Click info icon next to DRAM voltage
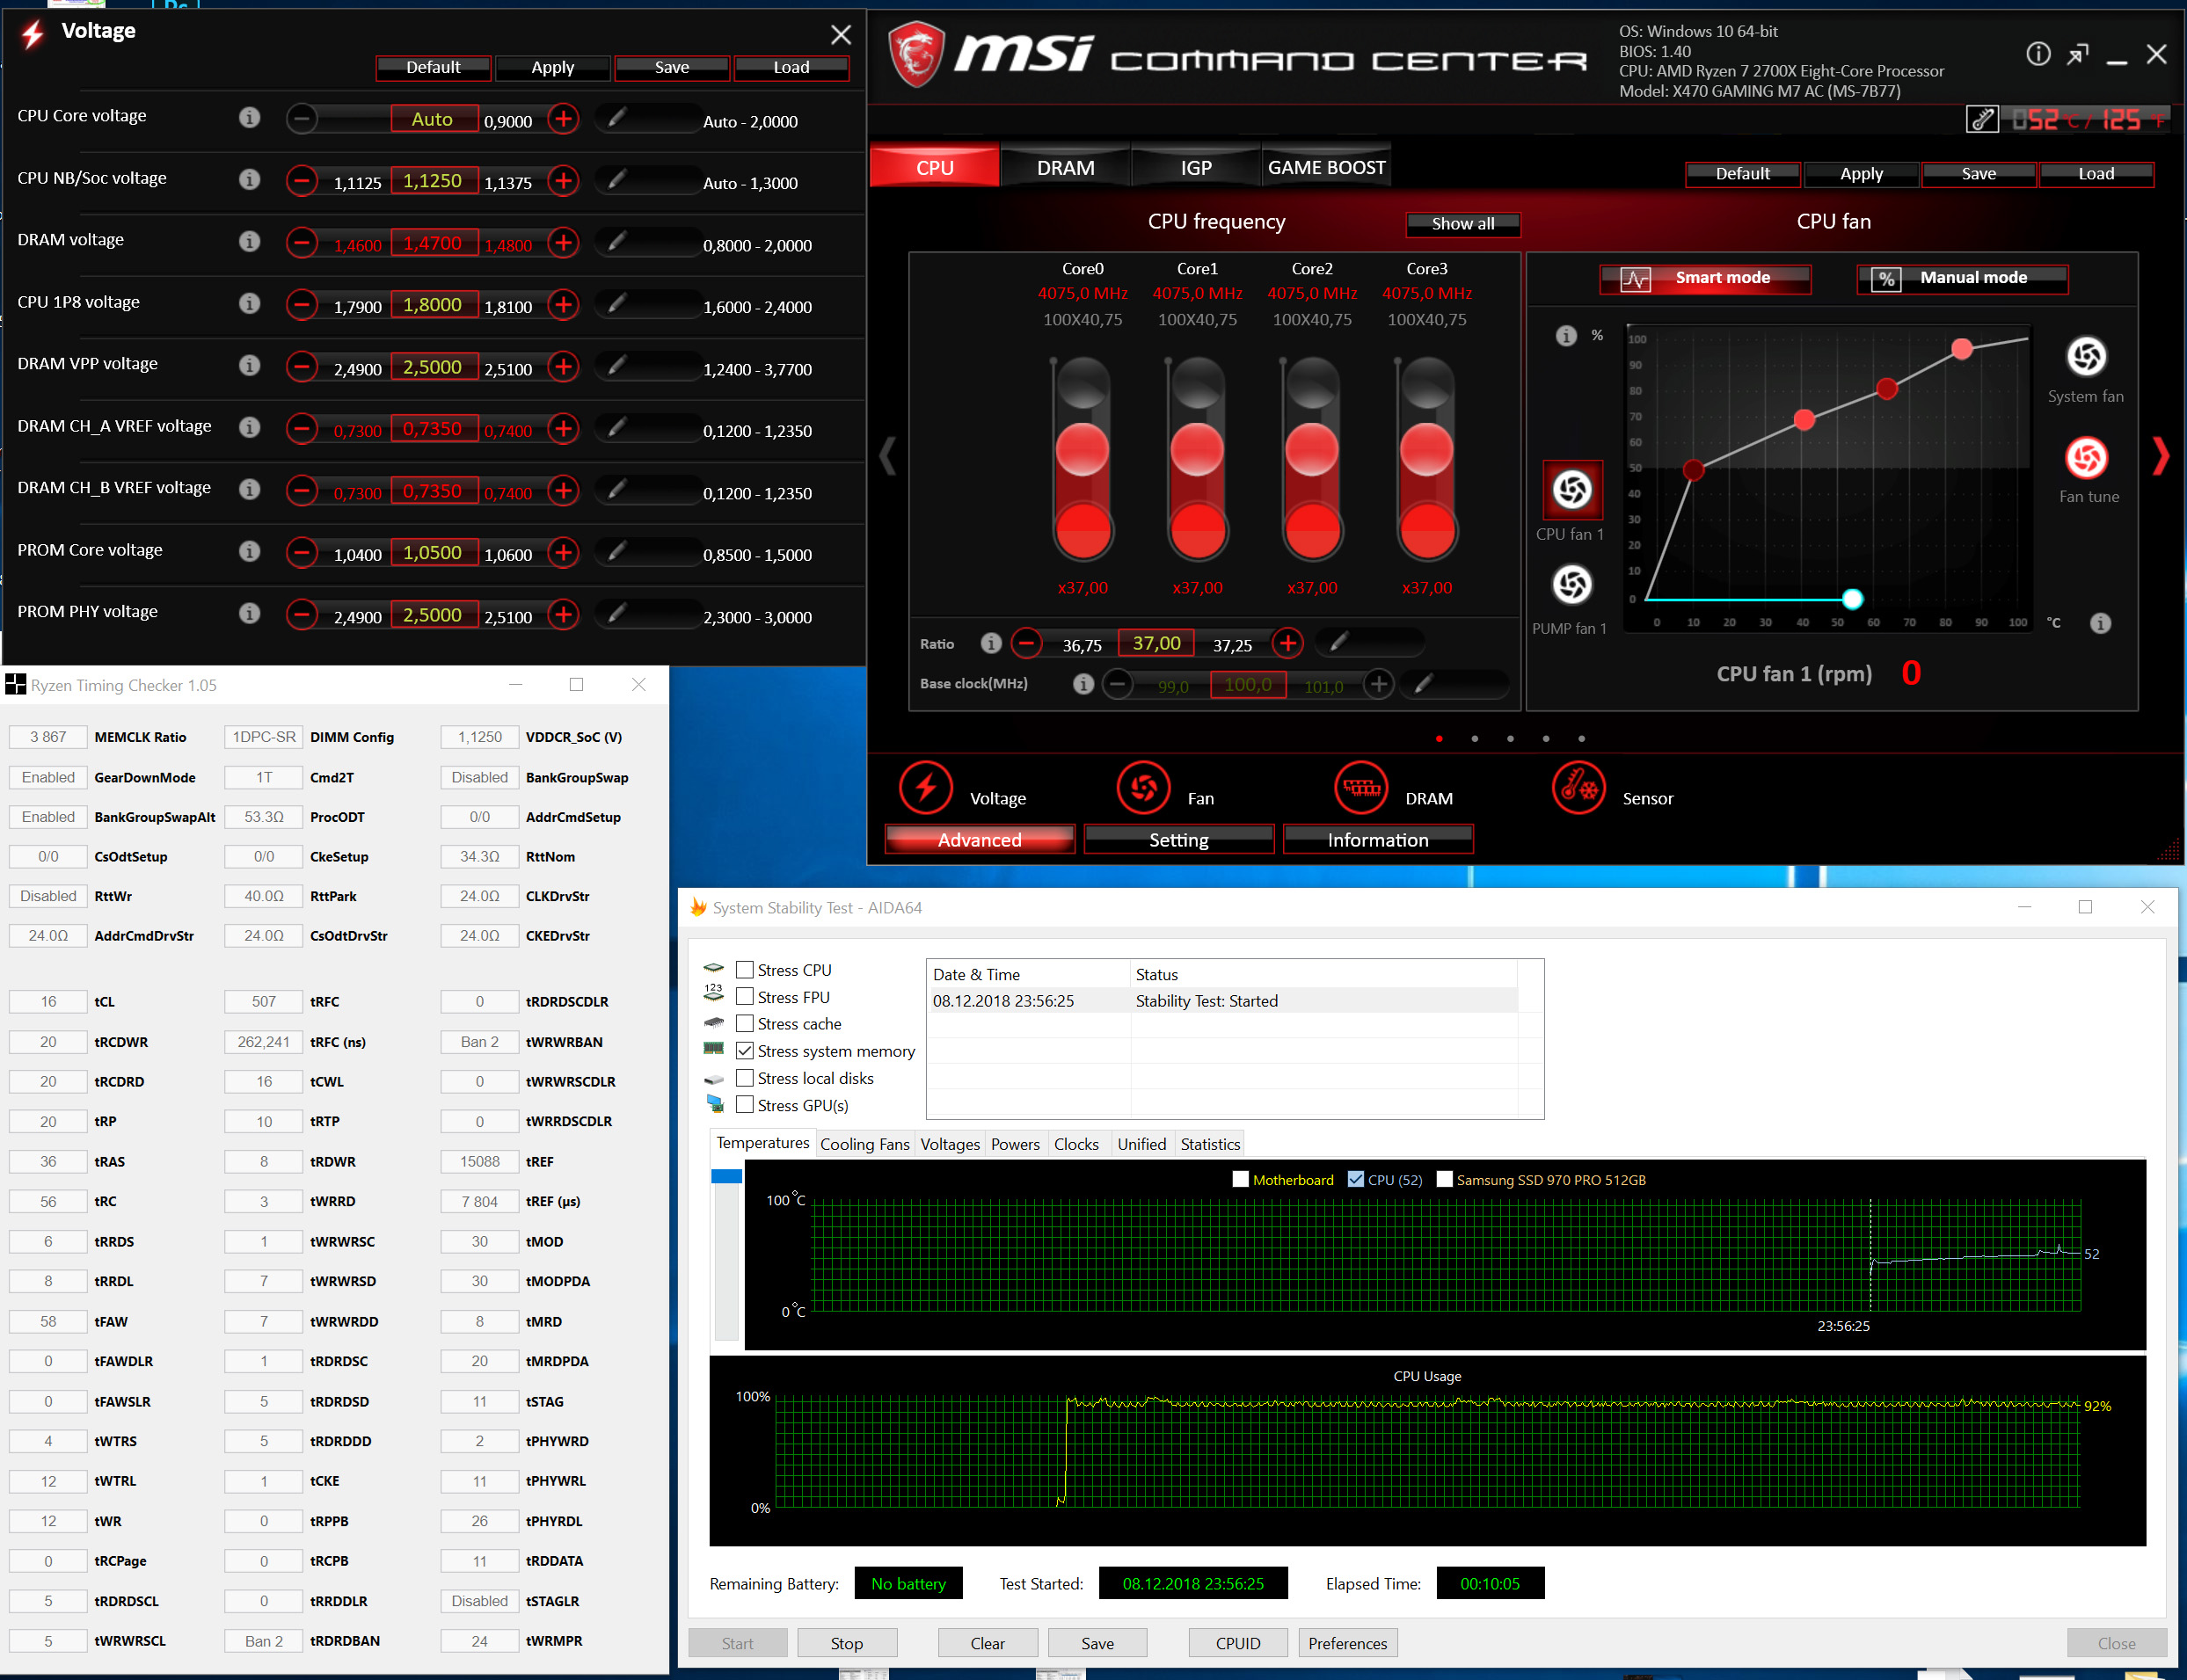This screenshot has width=2187, height=1680. click(x=249, y=241)
